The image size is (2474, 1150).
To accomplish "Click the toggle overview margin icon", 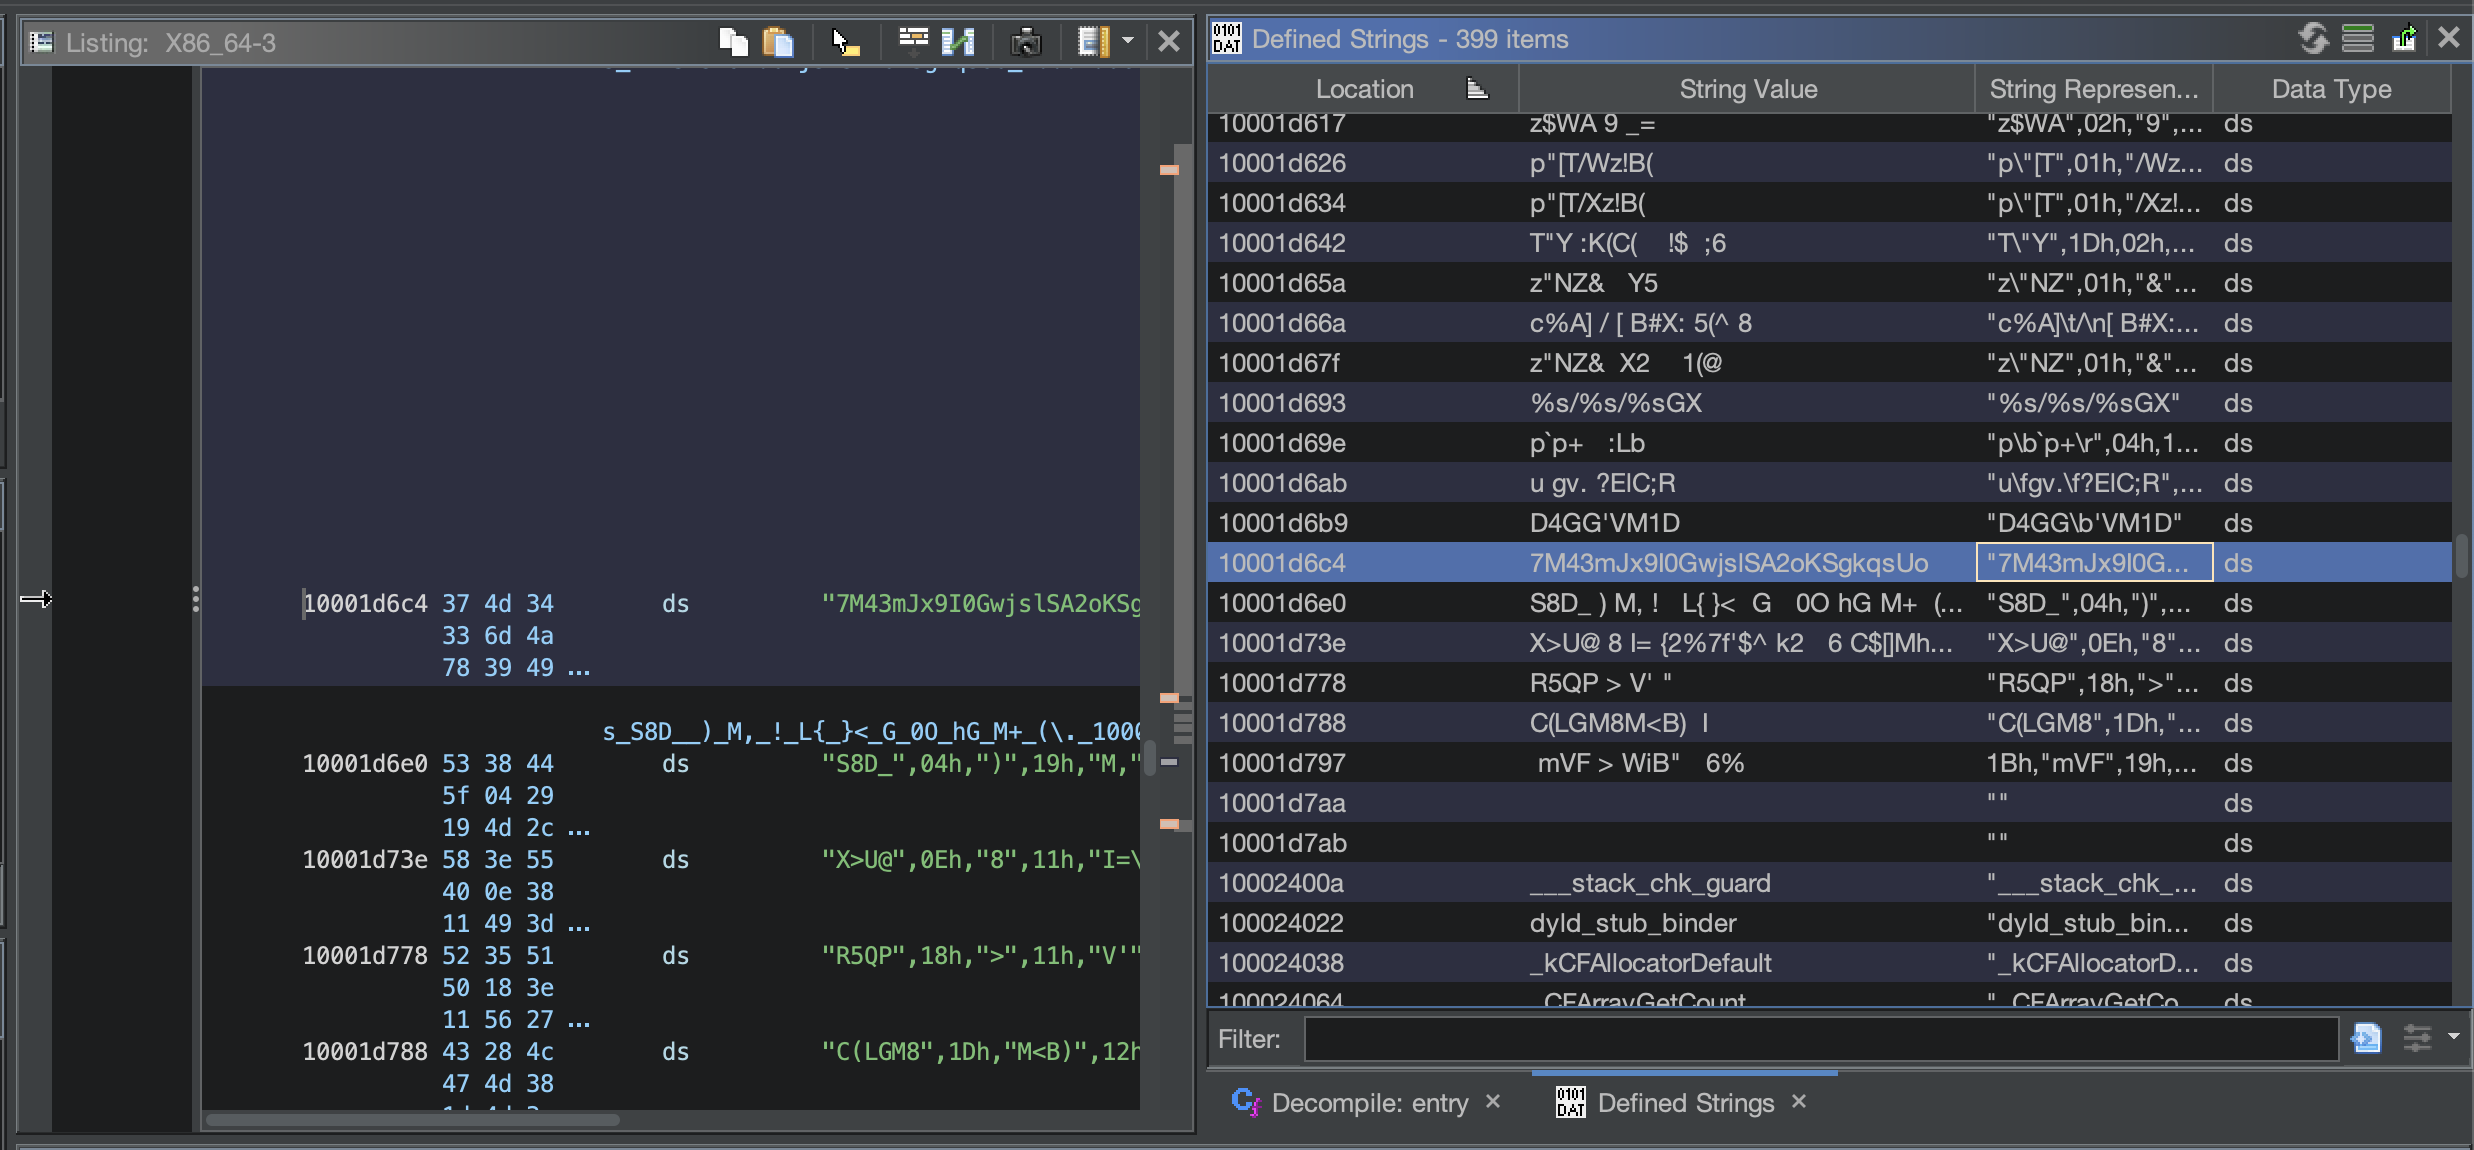I will tap(1093, 42).
